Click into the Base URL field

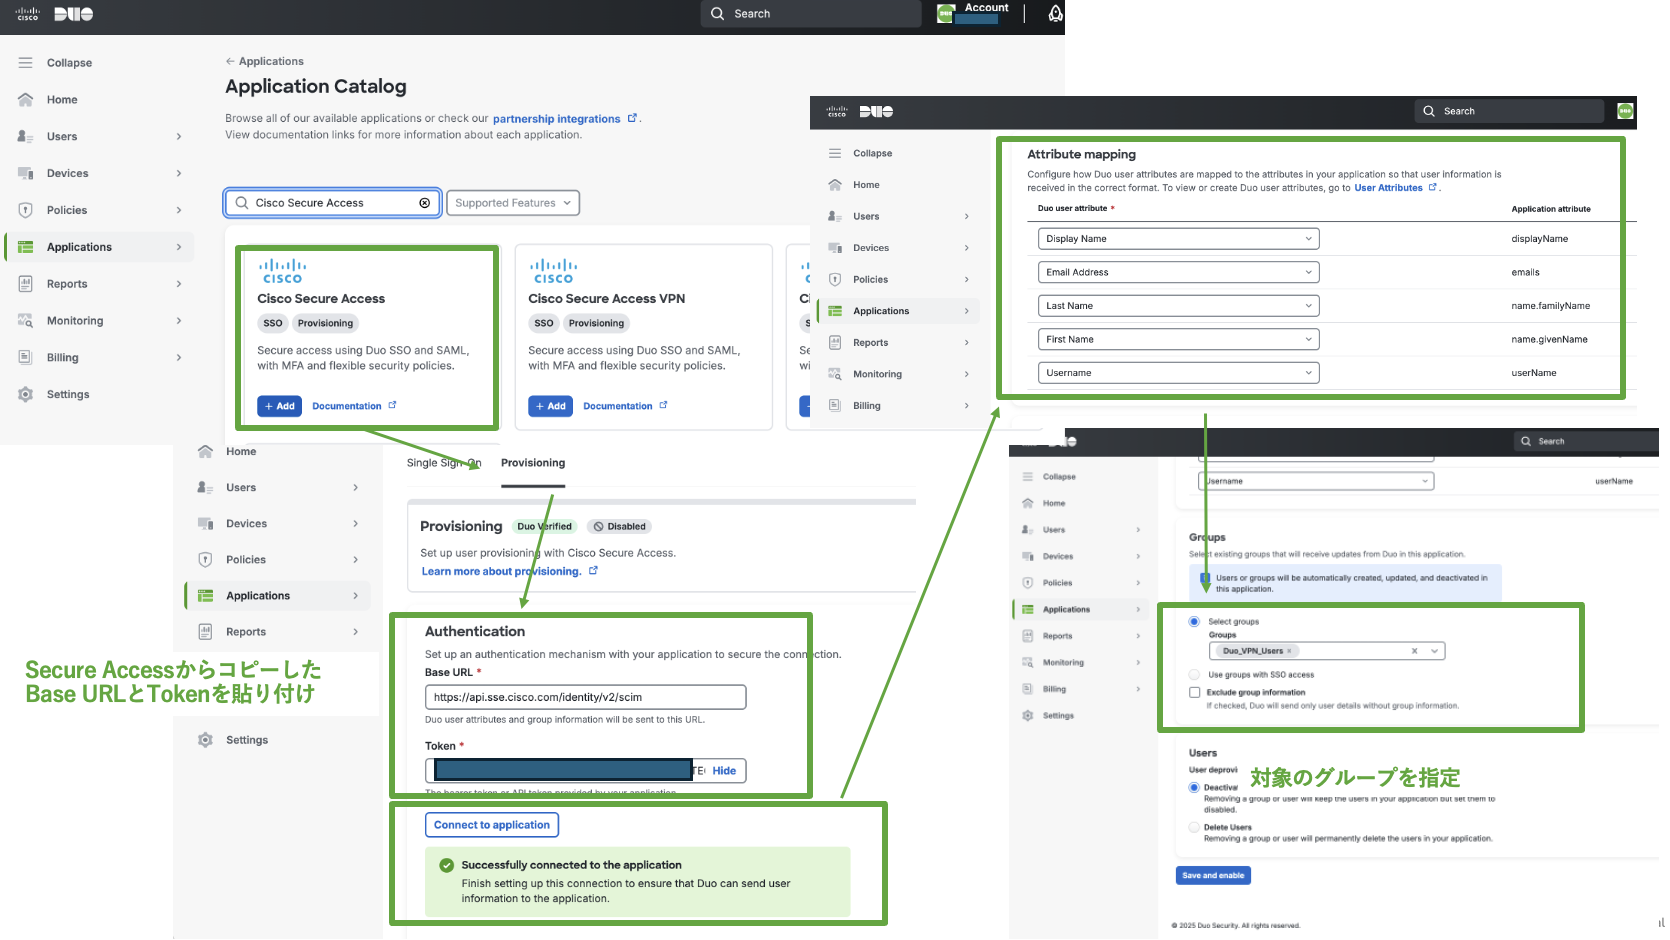tap(586, 698)
